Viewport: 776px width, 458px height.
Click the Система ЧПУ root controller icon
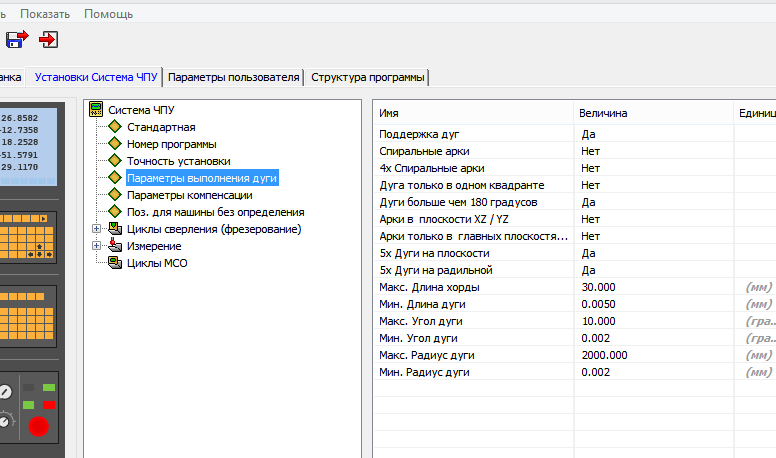pyautogui.click(x=97, y=110)
